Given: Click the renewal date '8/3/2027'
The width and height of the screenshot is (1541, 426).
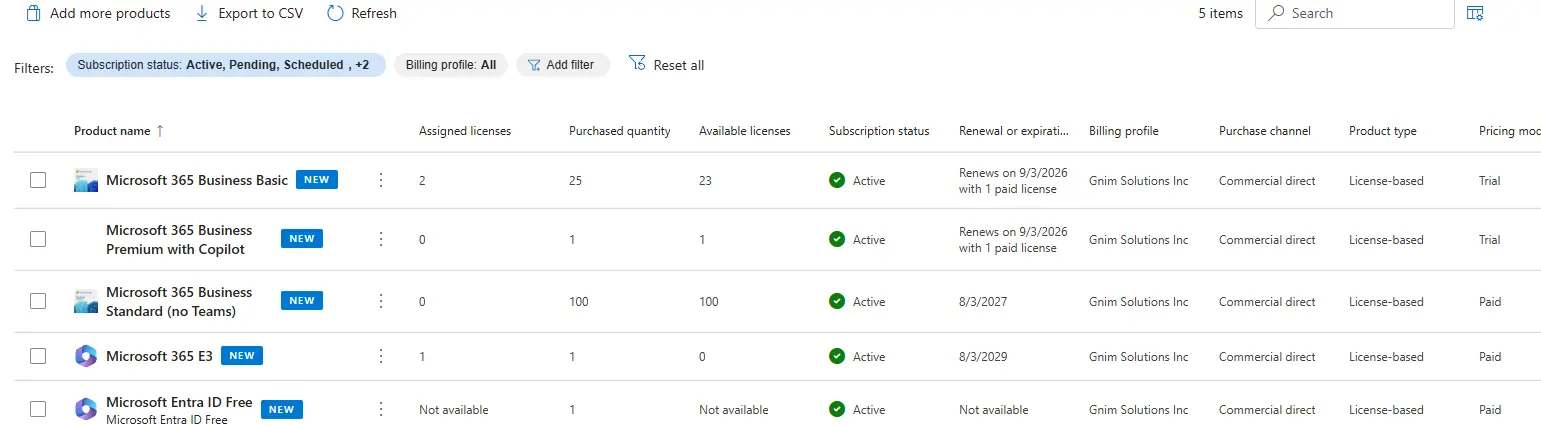Looking at the screenshot, I should click(x=981, y=301).
